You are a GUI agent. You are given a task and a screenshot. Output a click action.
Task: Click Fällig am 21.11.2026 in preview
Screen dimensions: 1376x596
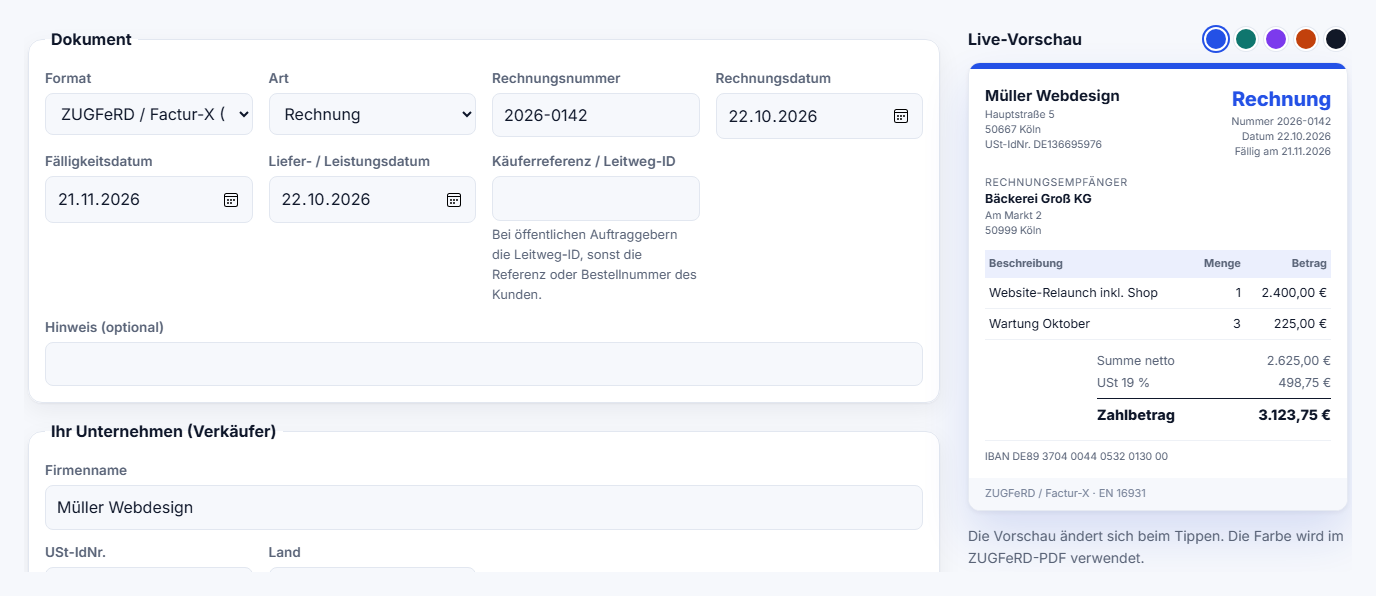[1283, 151]
